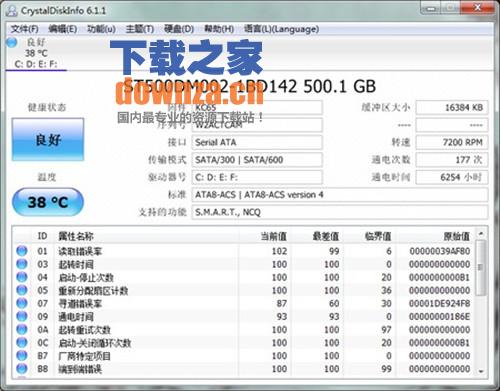Open the 帮助(H) menu
500x391 pixels.
pos(219,29)
